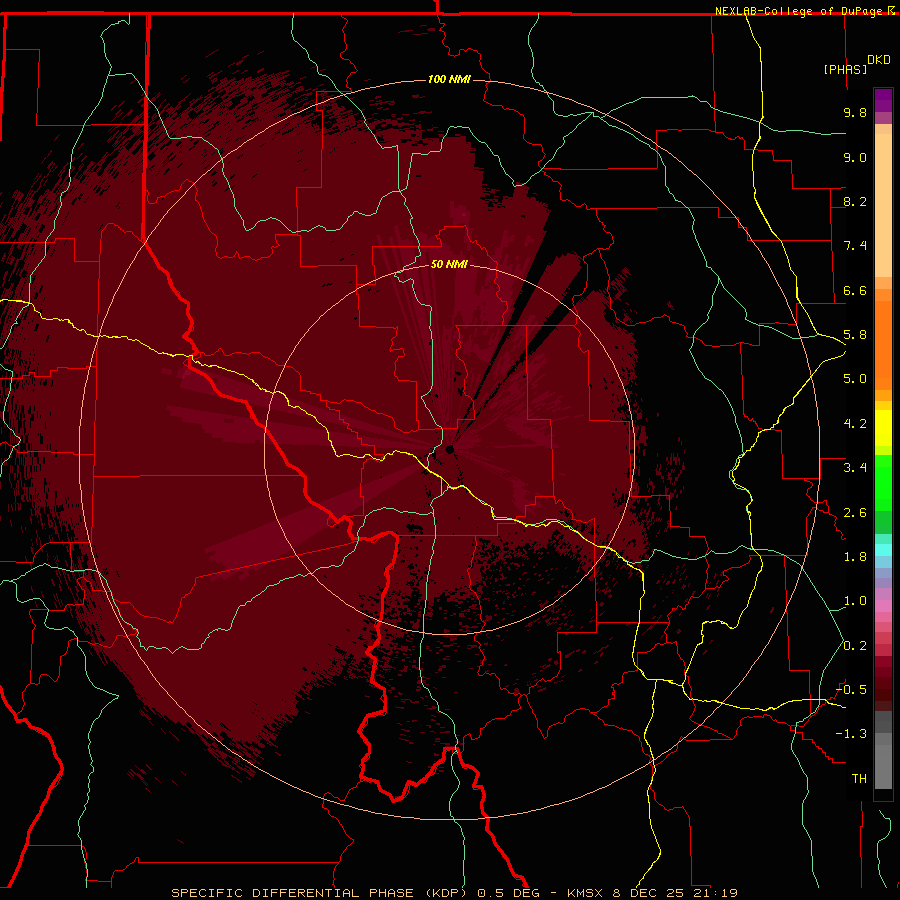900x900 pixels.
Task: Click the 8.2 color scale label
Action: tap(855, 201)
